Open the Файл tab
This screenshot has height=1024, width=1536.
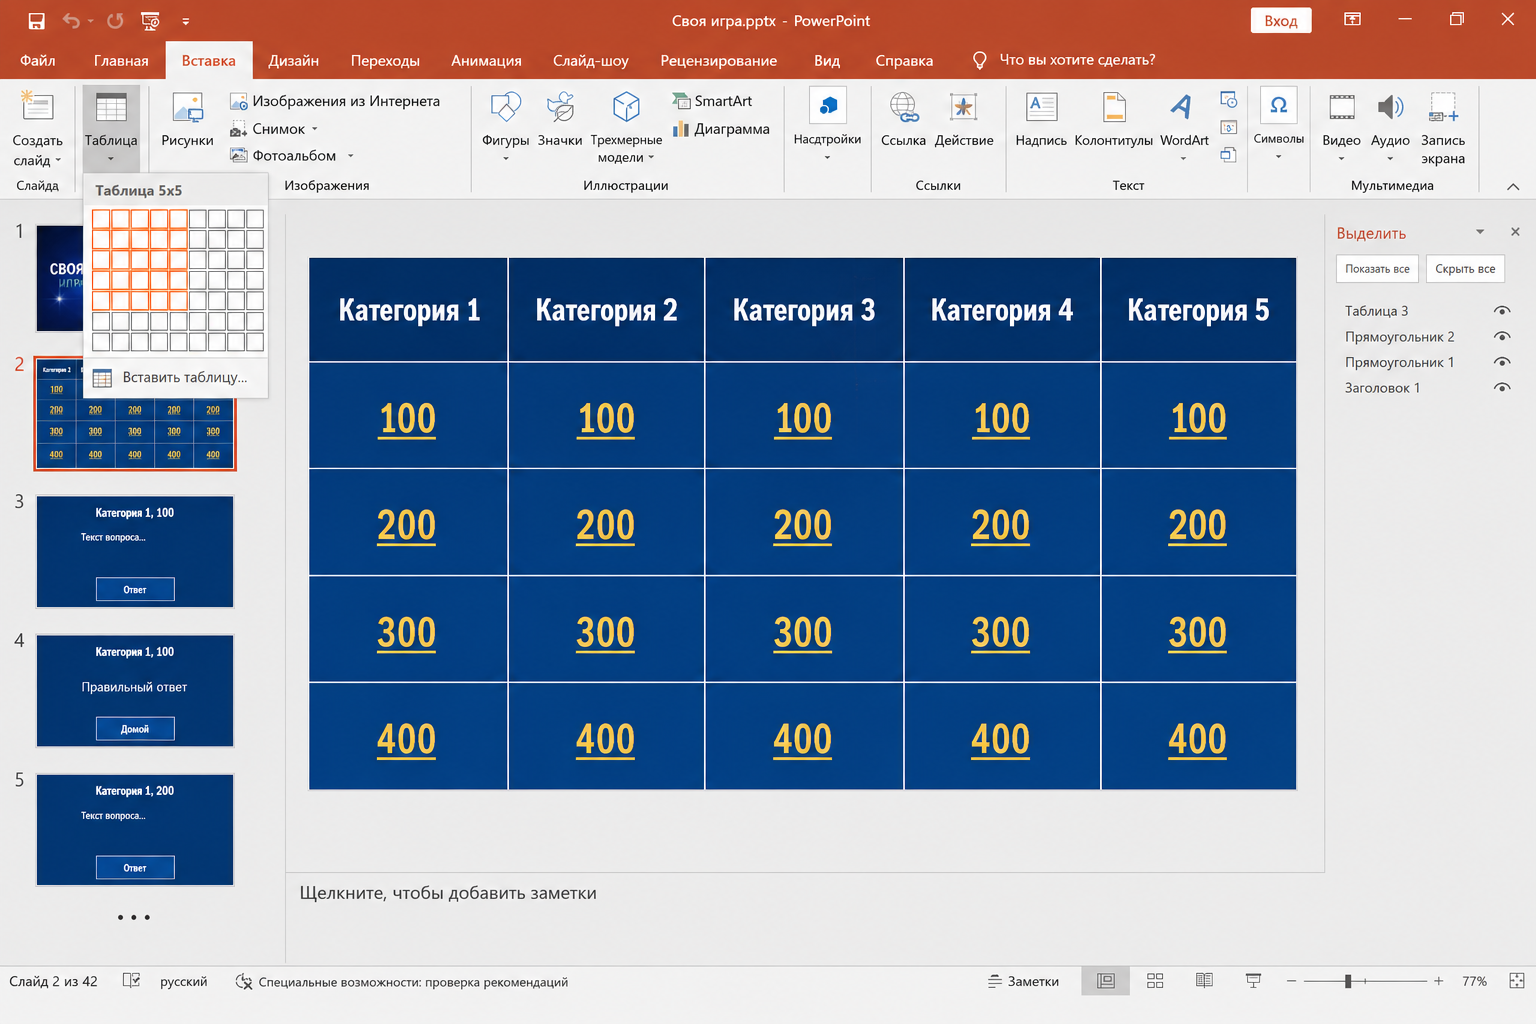point(38,60)
